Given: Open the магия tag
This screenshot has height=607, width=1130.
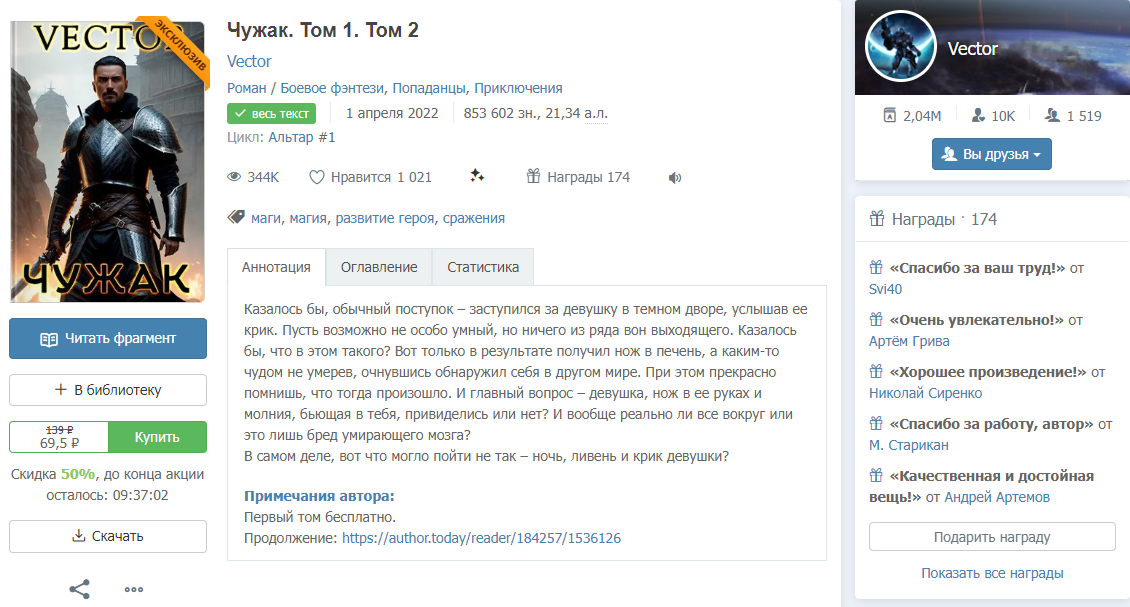Looking at the screenshot, I should (308, 218).
